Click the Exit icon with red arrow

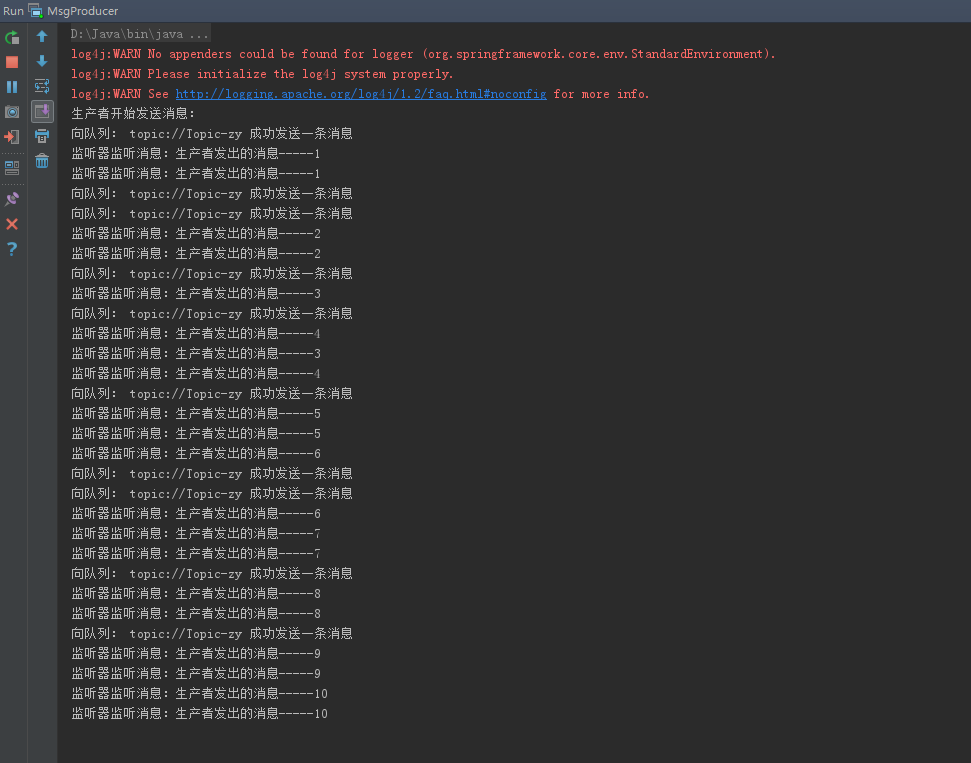coord(12,137)
